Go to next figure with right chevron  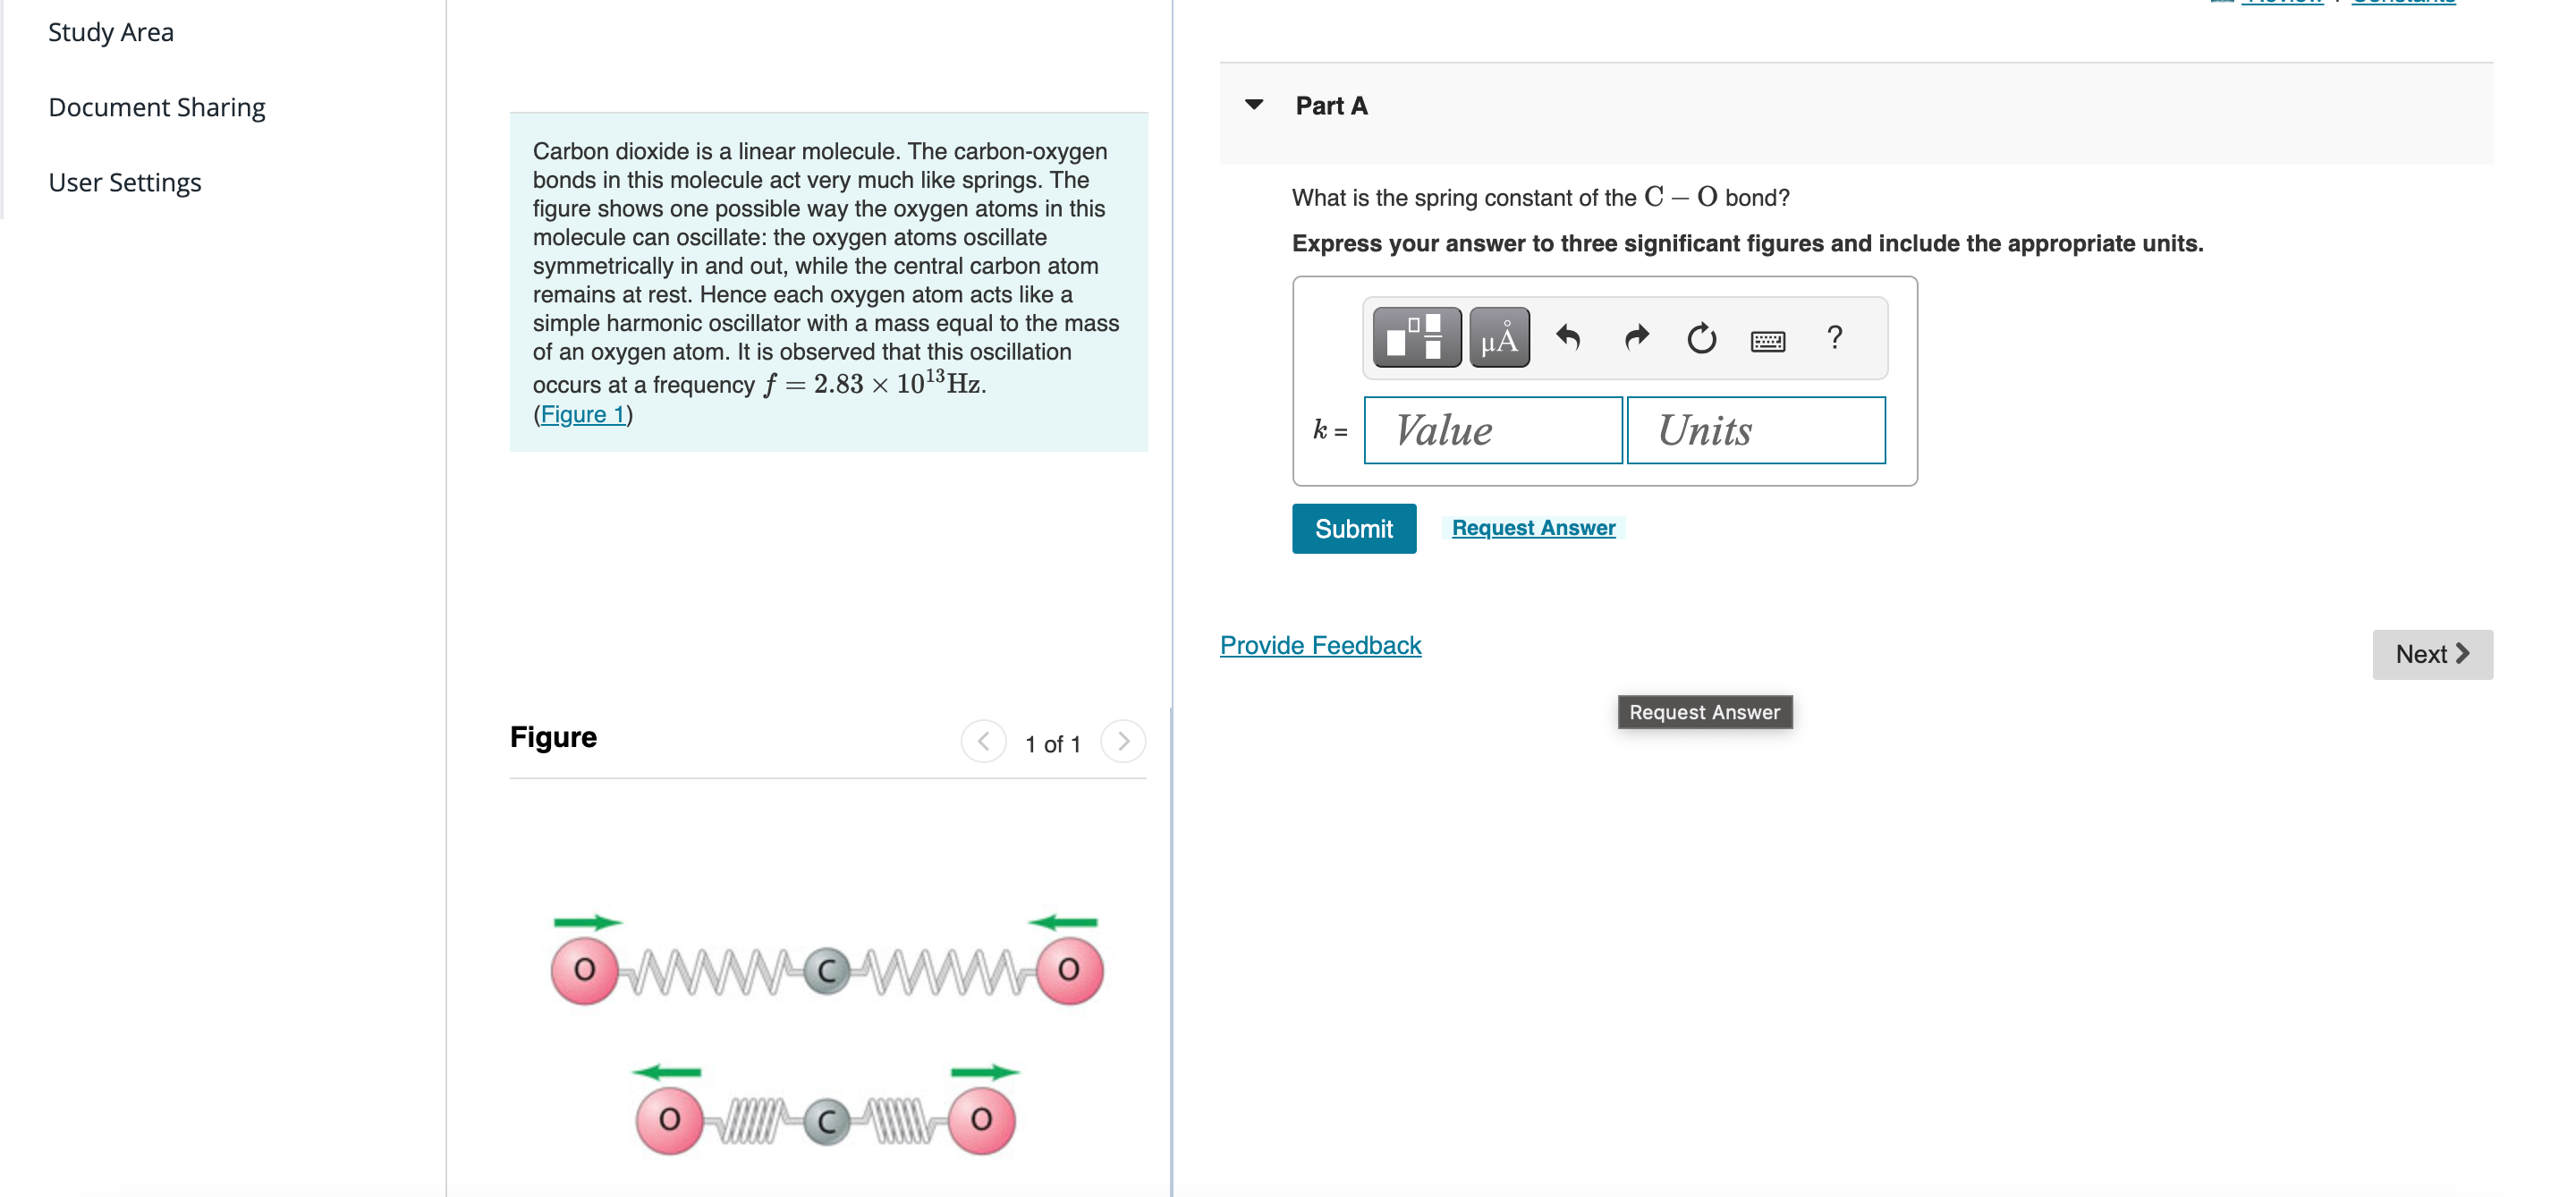[x=1124, y=741]
